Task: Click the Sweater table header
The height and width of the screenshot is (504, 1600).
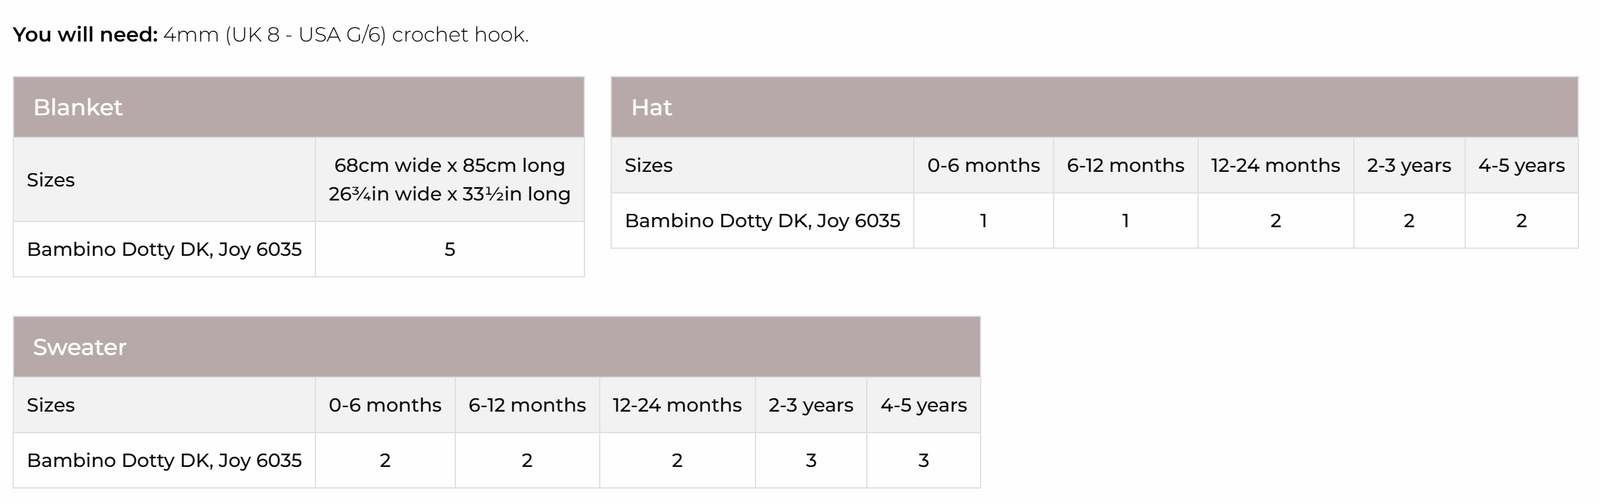Action: pyautogui.click(x=80, y=347)
